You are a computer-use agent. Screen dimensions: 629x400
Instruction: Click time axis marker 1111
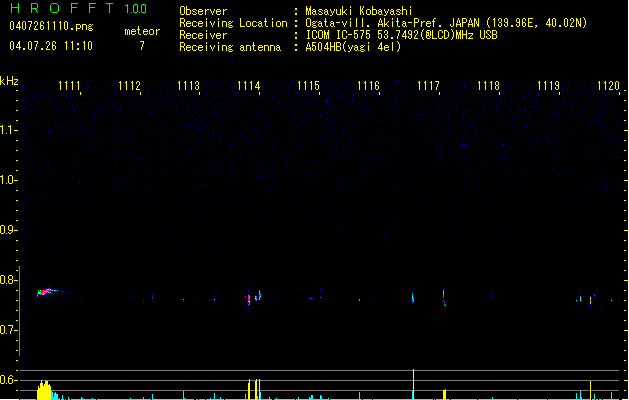(69, 85)
